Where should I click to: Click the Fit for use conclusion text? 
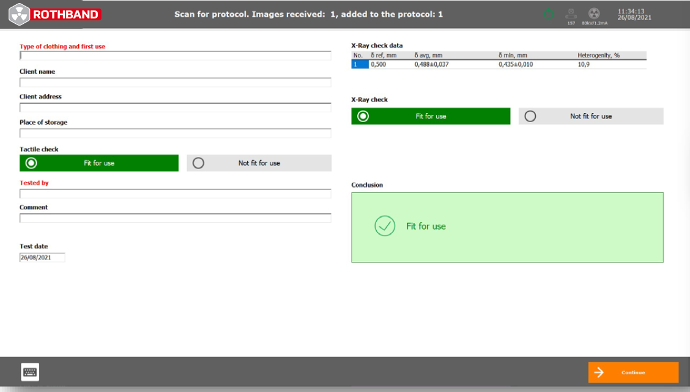pyautogui.click(x=426, y=226)
